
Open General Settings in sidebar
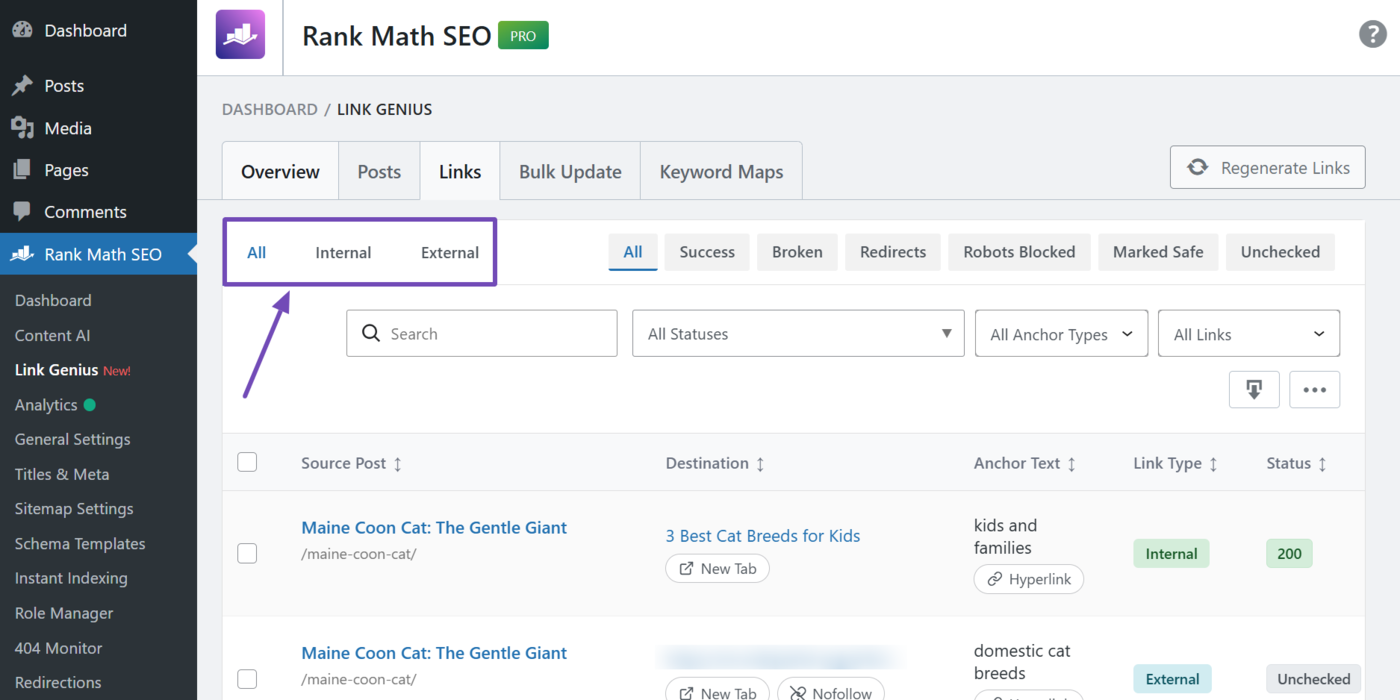72,439
